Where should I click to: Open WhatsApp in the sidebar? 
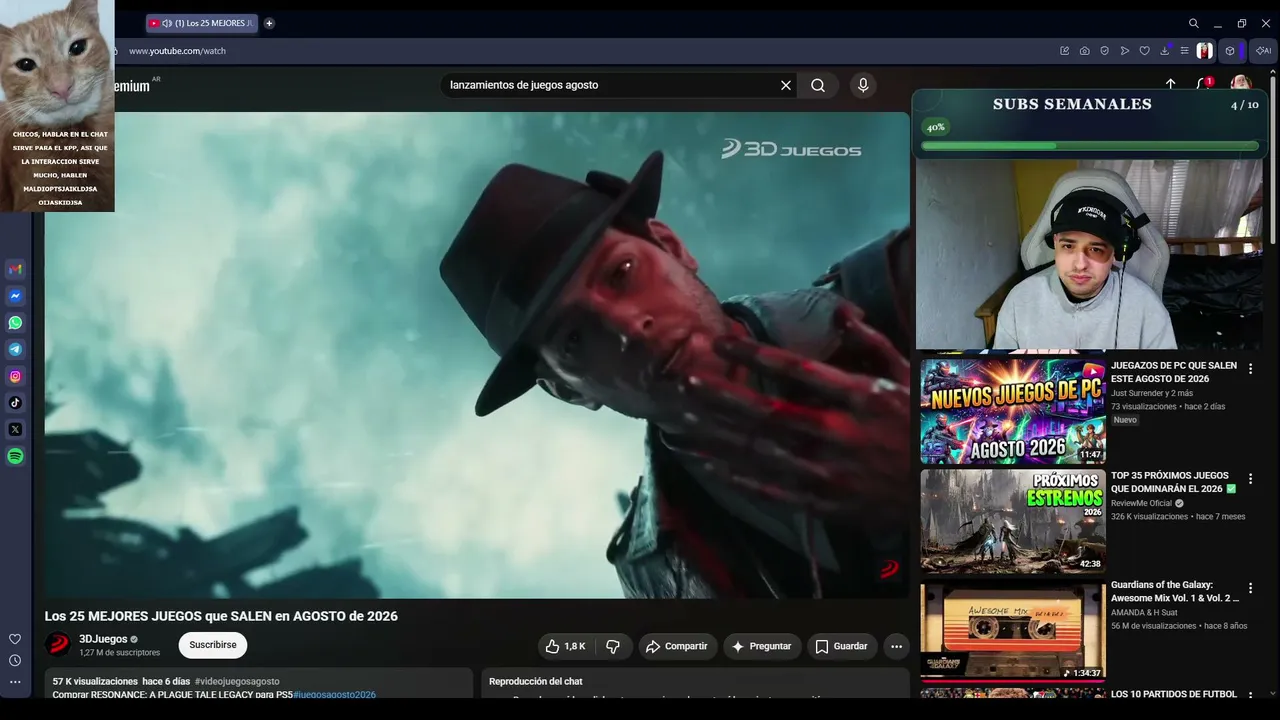click(x=15, y=323)
